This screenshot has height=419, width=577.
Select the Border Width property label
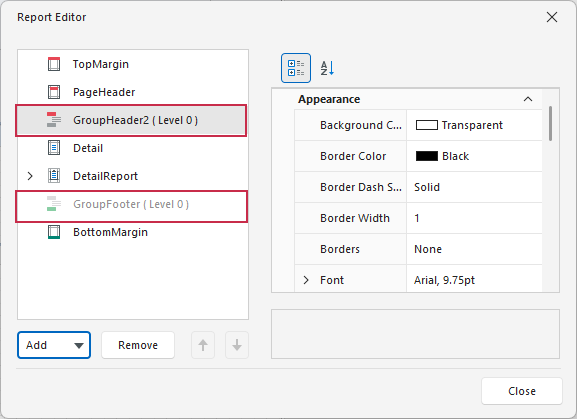tap(355, 218)
